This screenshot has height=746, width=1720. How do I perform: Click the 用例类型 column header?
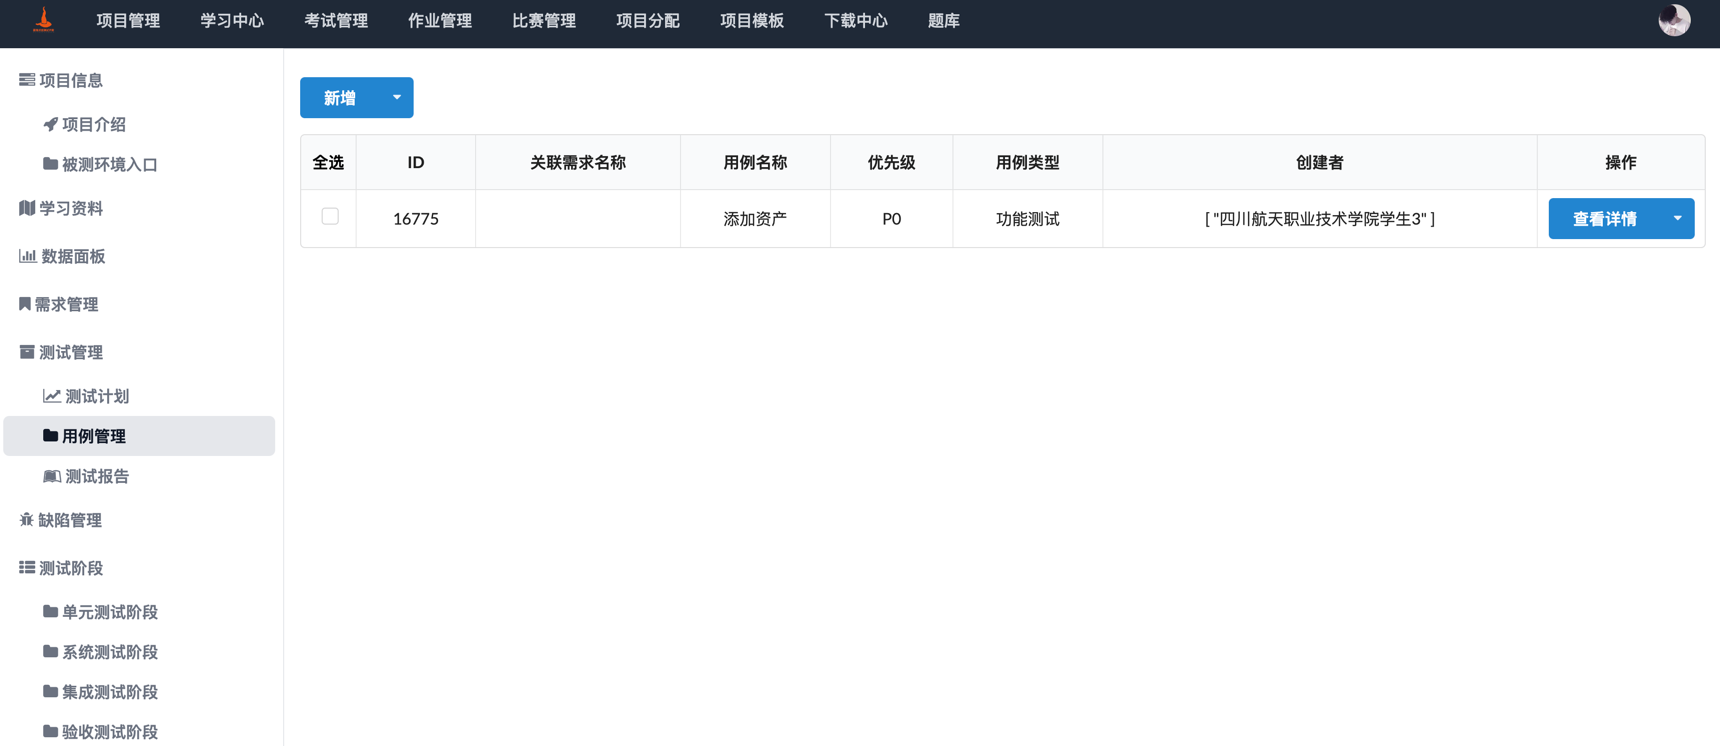click(1027, 162)
